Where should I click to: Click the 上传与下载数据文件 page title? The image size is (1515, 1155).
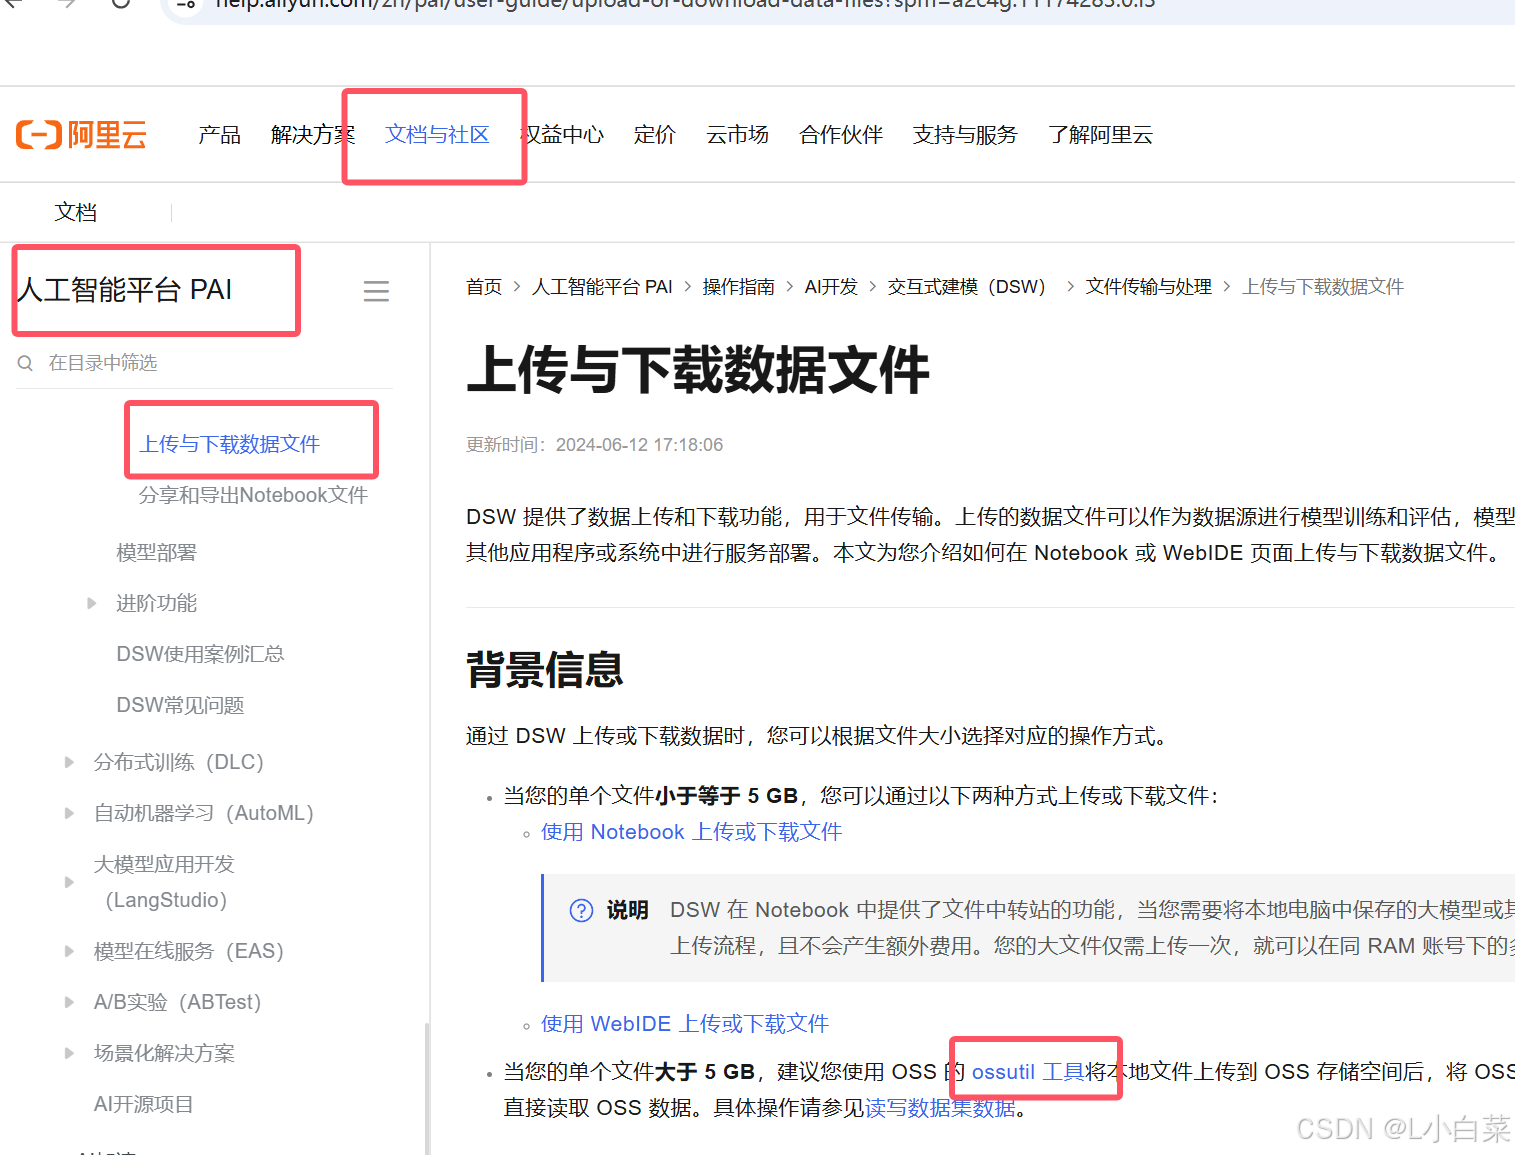(698, 369)
